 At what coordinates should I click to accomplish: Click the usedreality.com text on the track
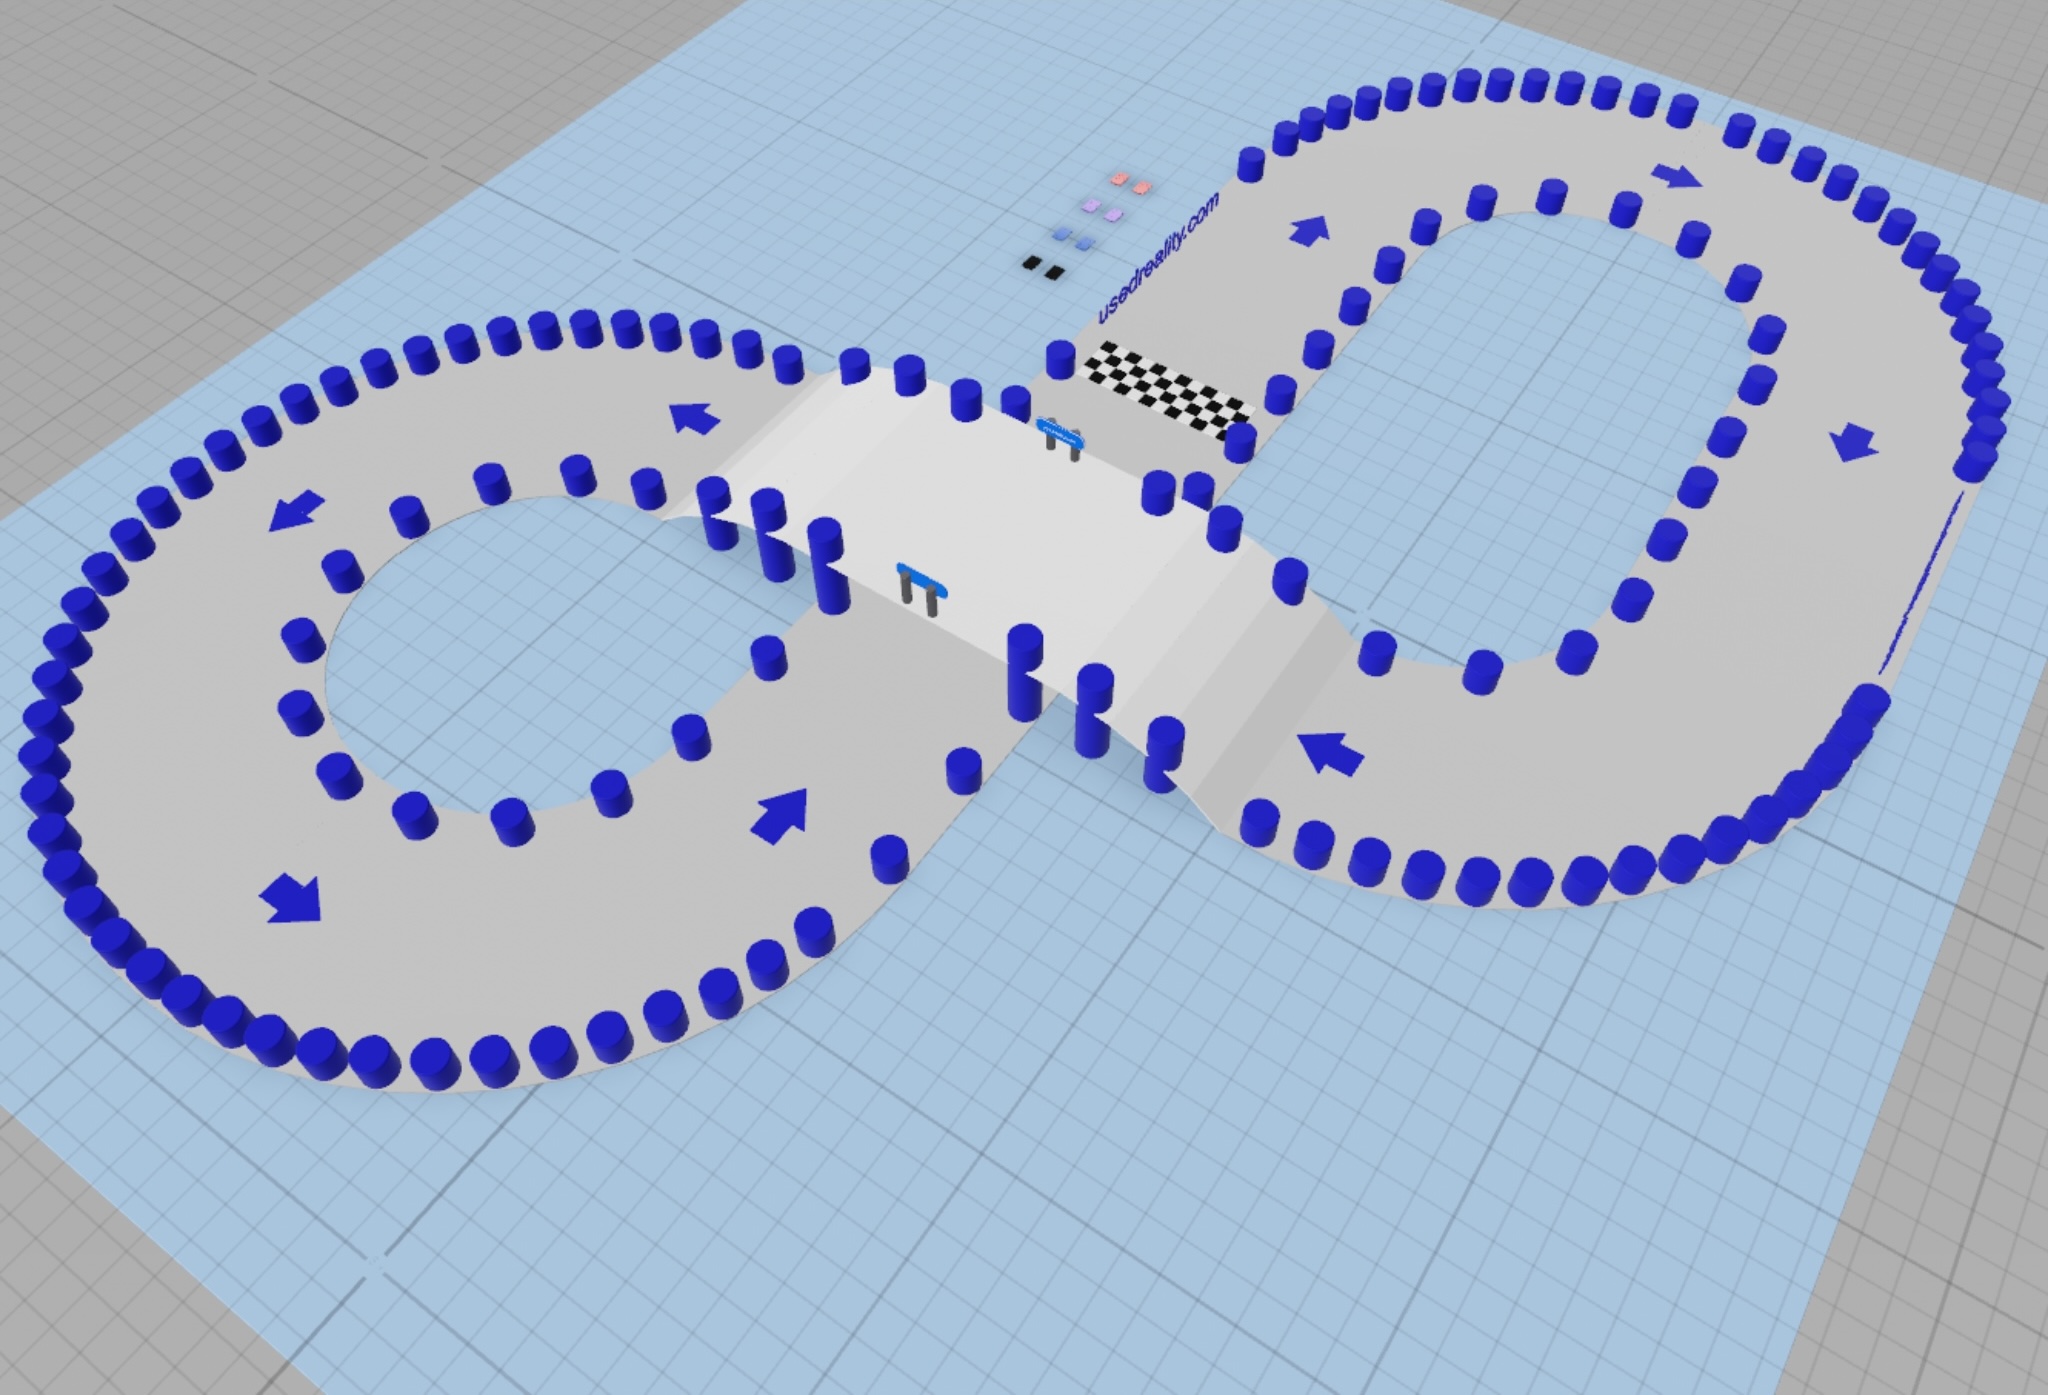click(x=1158, y=259)
